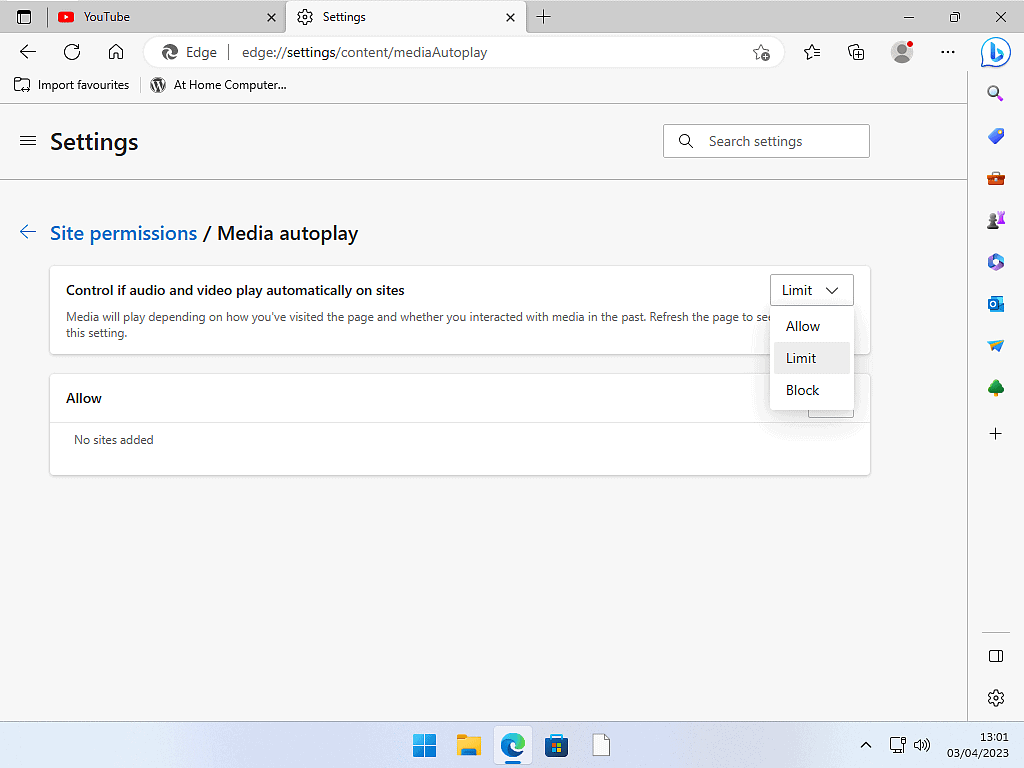Open the Microsoft 365 sidebar icon
The width and height of the screenshot is (1024, 768).
click(995, 262)
